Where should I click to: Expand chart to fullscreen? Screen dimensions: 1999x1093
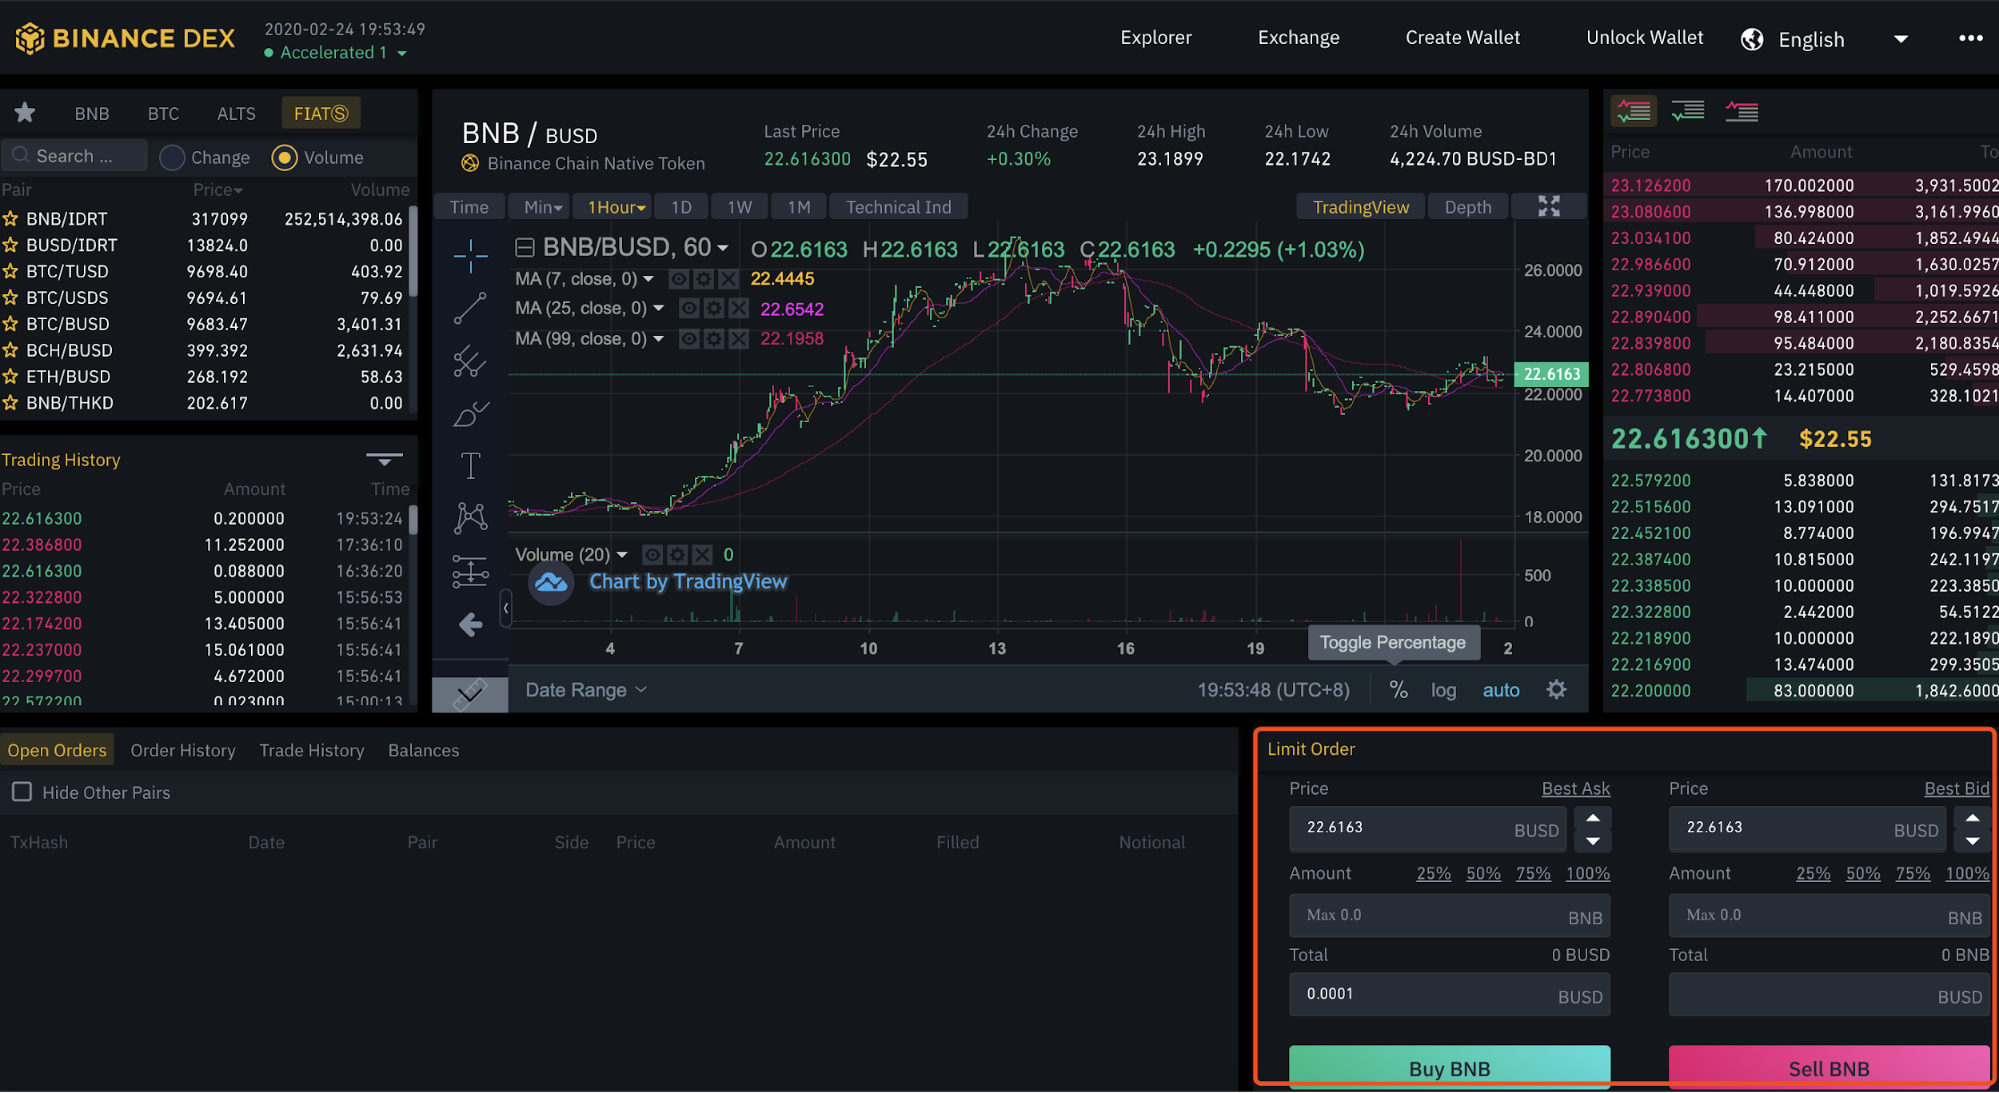[x=1549, y=207]
